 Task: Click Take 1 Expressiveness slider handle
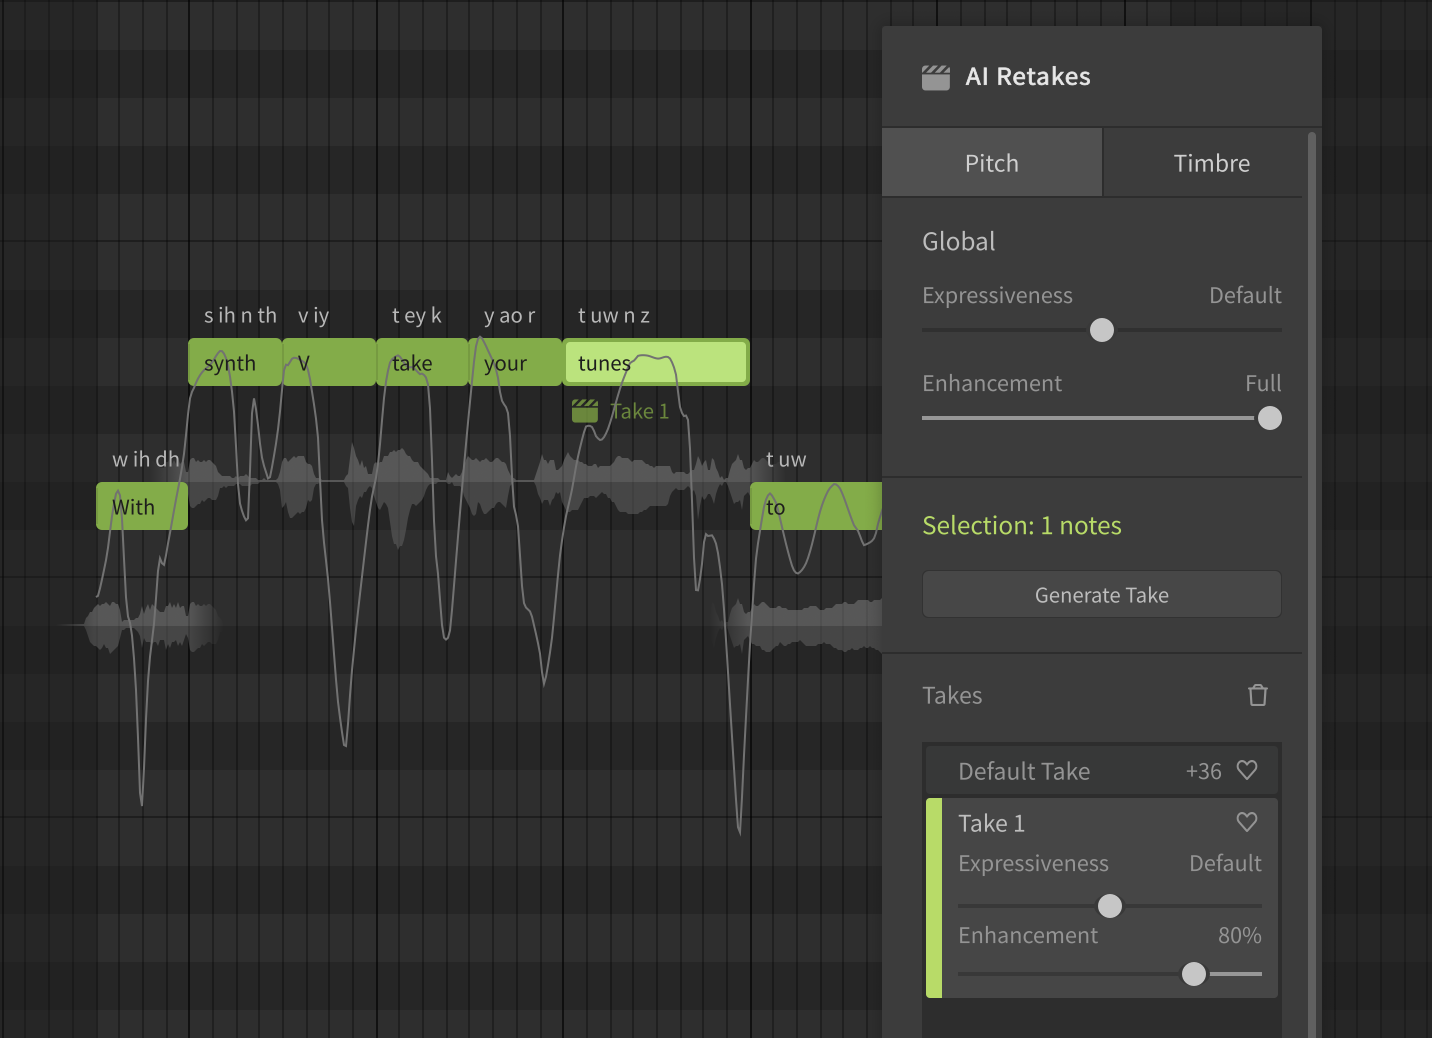(x=1109, y=906)
